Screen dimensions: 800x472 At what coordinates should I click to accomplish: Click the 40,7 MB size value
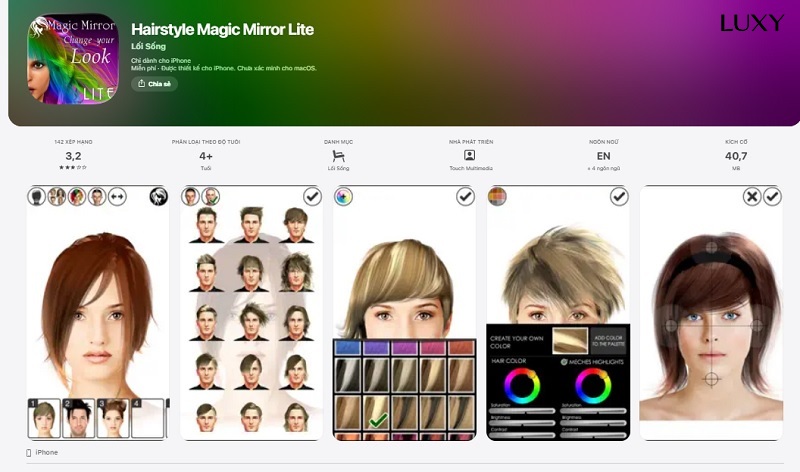click(736, 156)
